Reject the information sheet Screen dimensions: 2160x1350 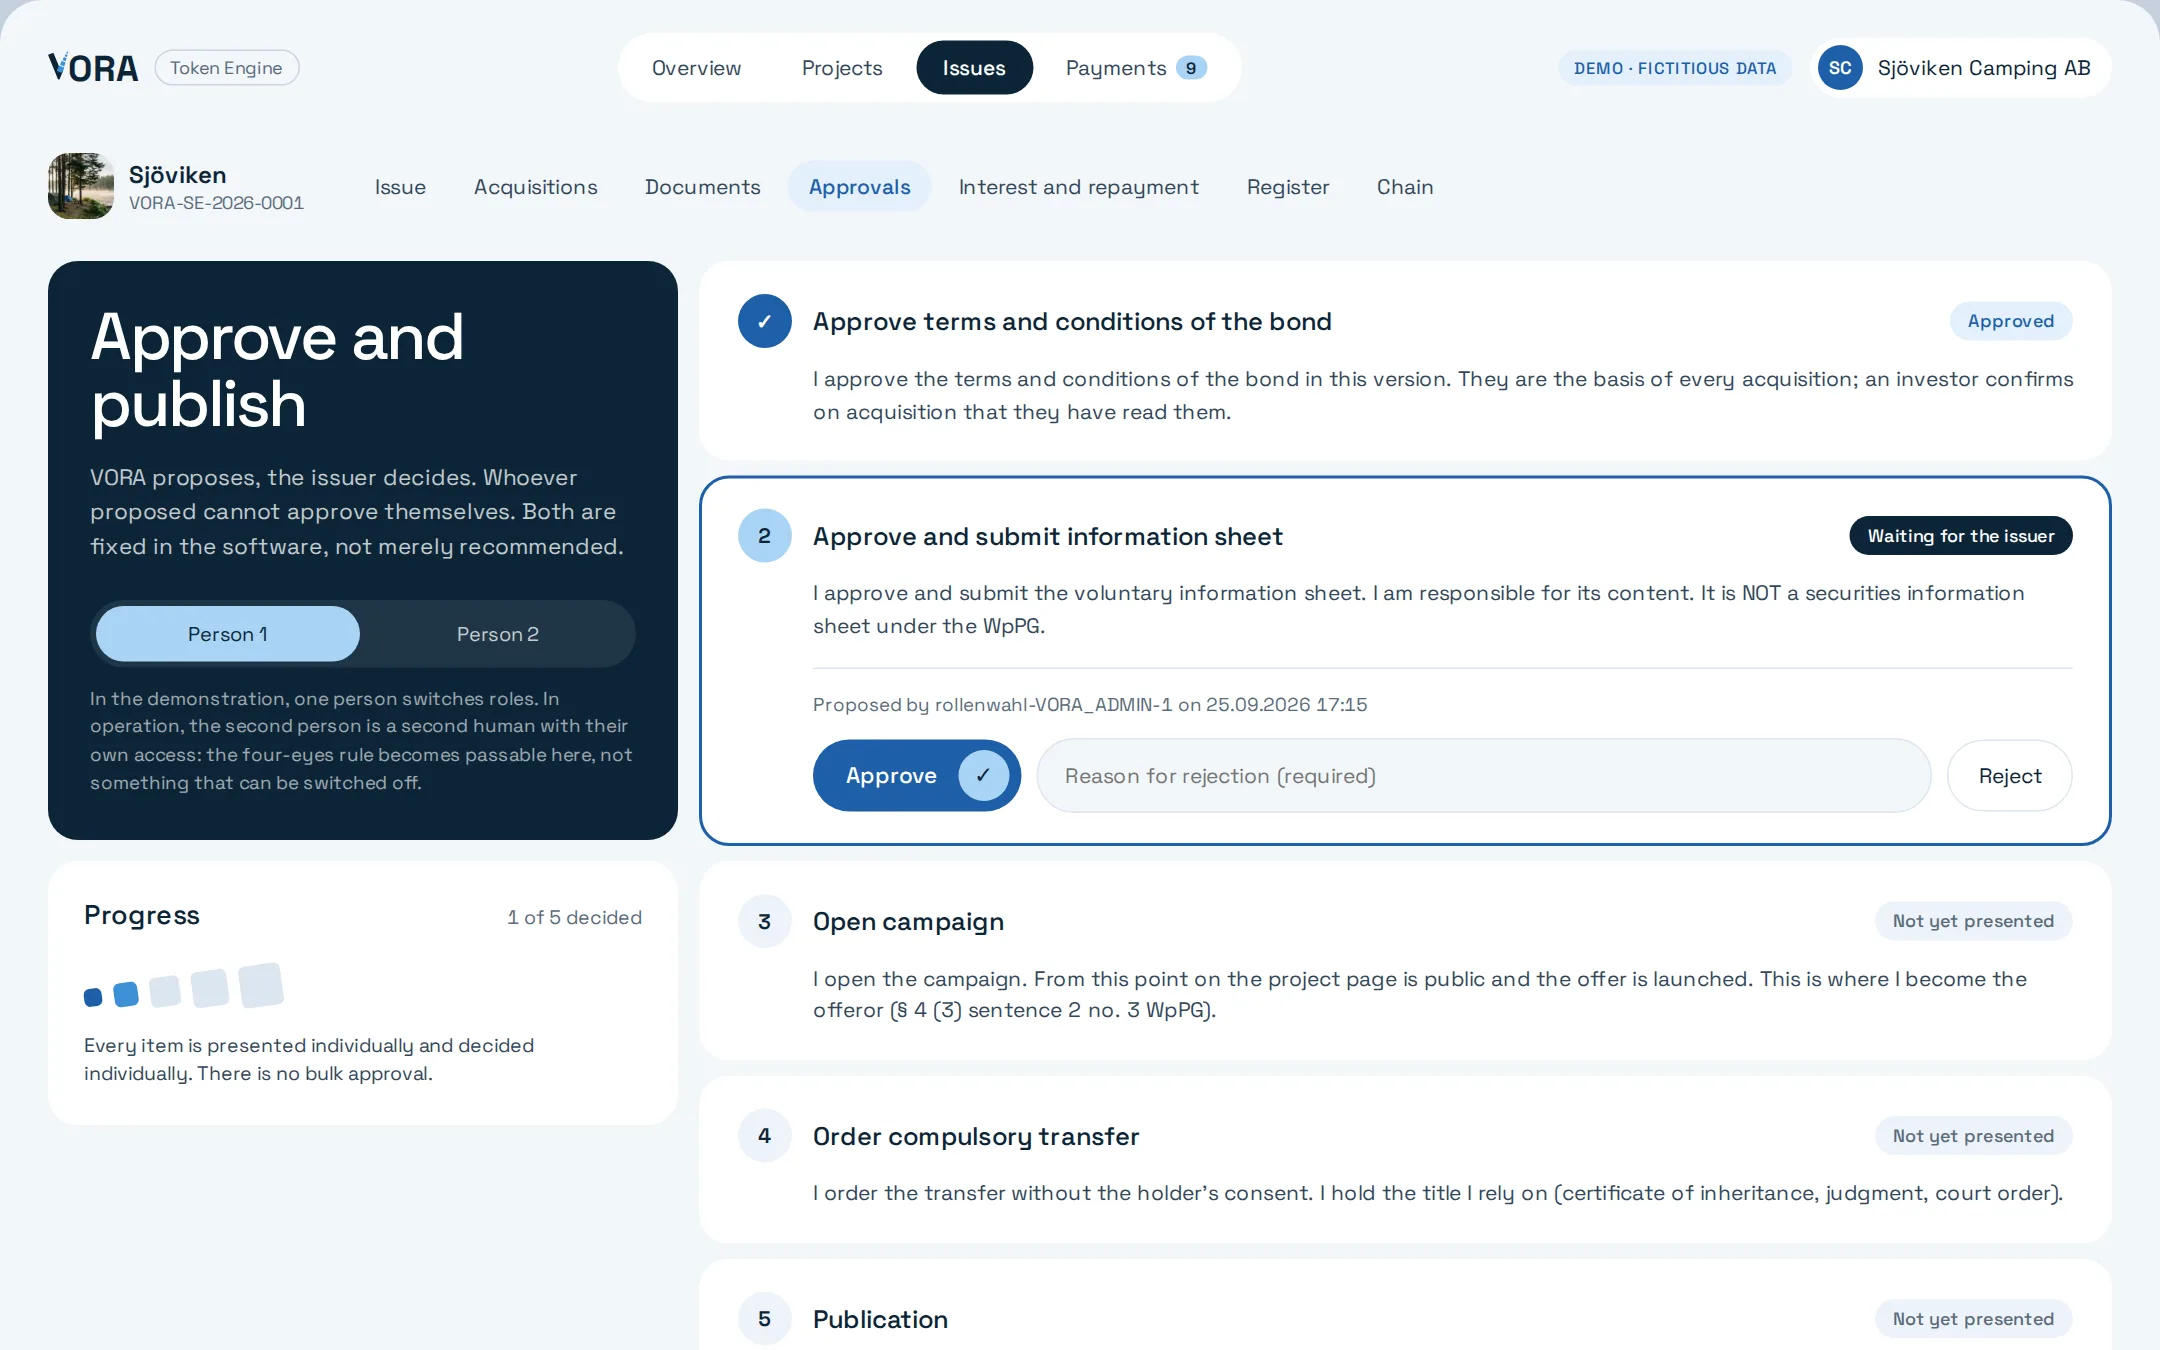2010,776
